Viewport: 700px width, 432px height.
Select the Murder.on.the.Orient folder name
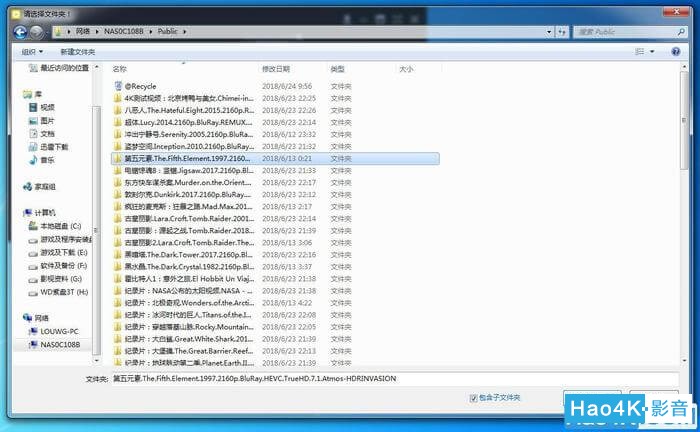188,182
